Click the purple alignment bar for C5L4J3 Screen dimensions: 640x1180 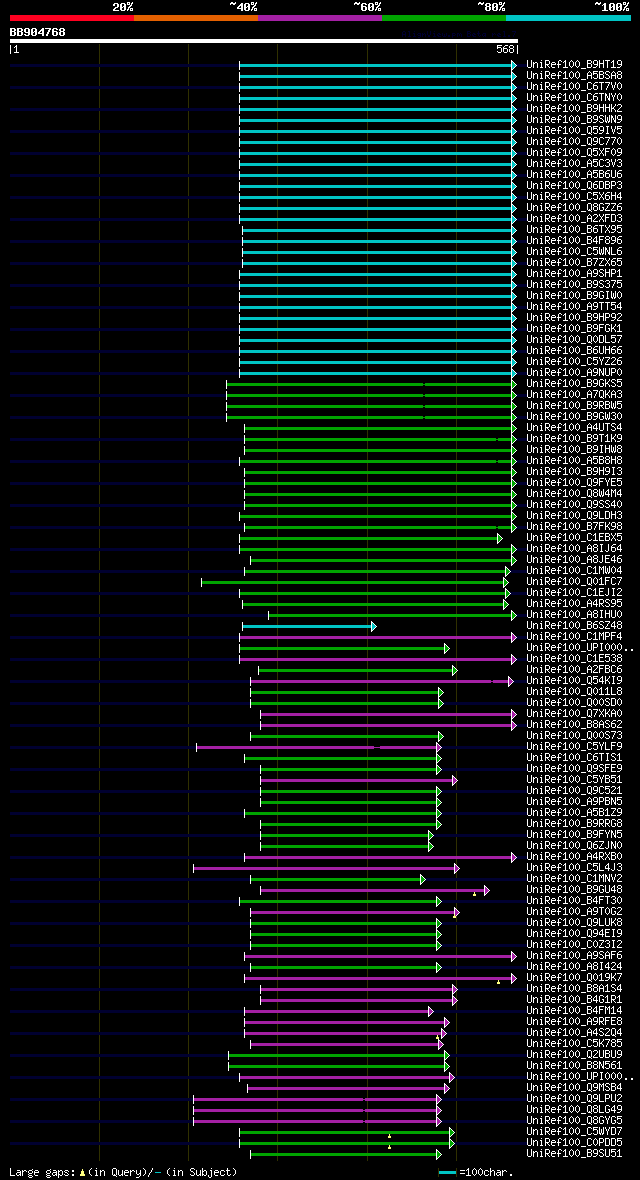coord(326,868)
